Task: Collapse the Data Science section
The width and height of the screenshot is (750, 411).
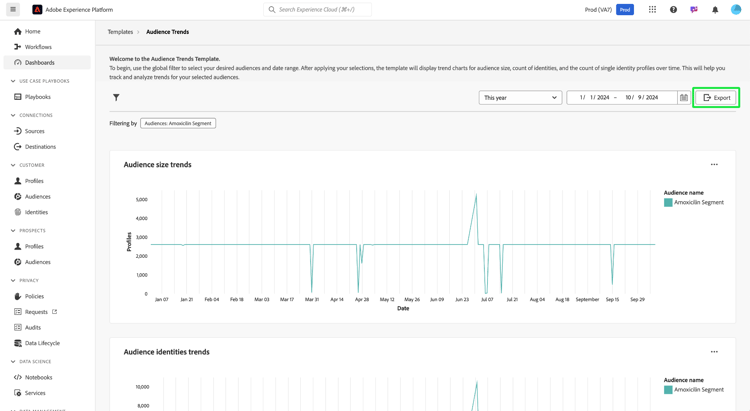Action: pos(13,362)
